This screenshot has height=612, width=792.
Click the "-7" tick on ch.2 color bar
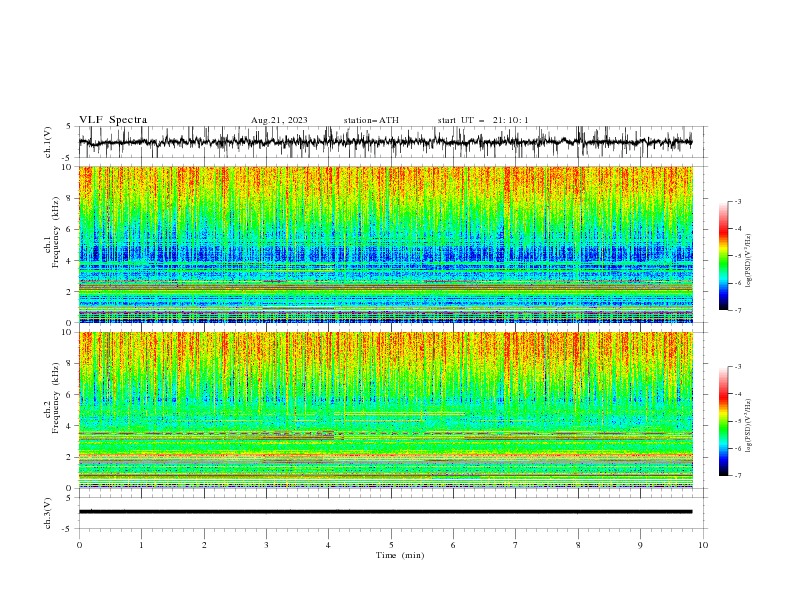[x=738, y=475]
